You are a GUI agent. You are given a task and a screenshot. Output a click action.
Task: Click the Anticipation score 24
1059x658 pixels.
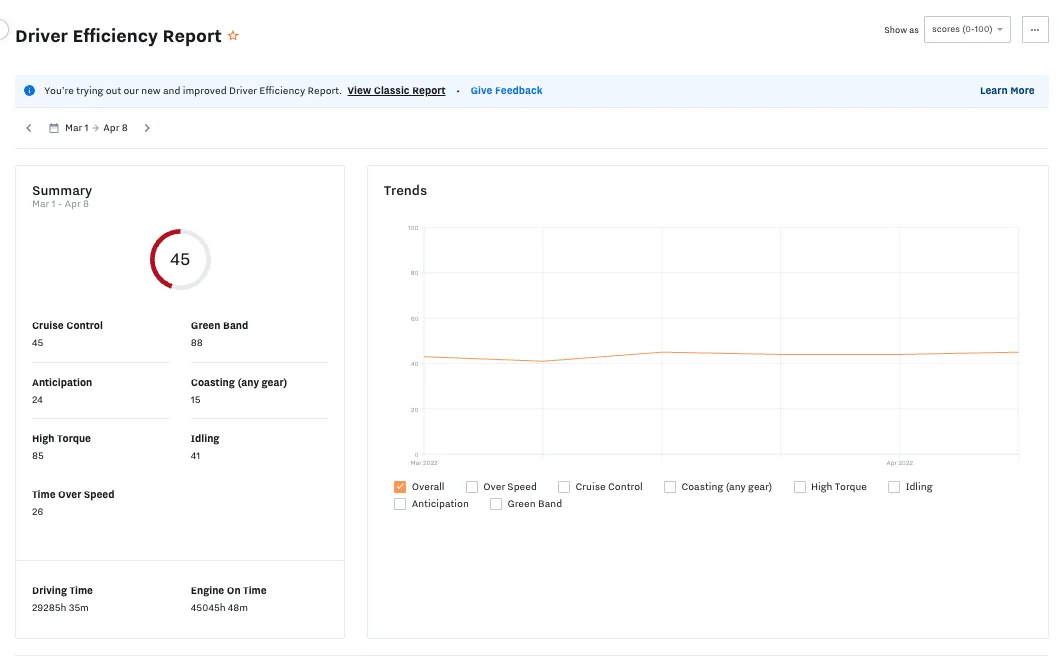pyautogui.click(x=37, y=400)
